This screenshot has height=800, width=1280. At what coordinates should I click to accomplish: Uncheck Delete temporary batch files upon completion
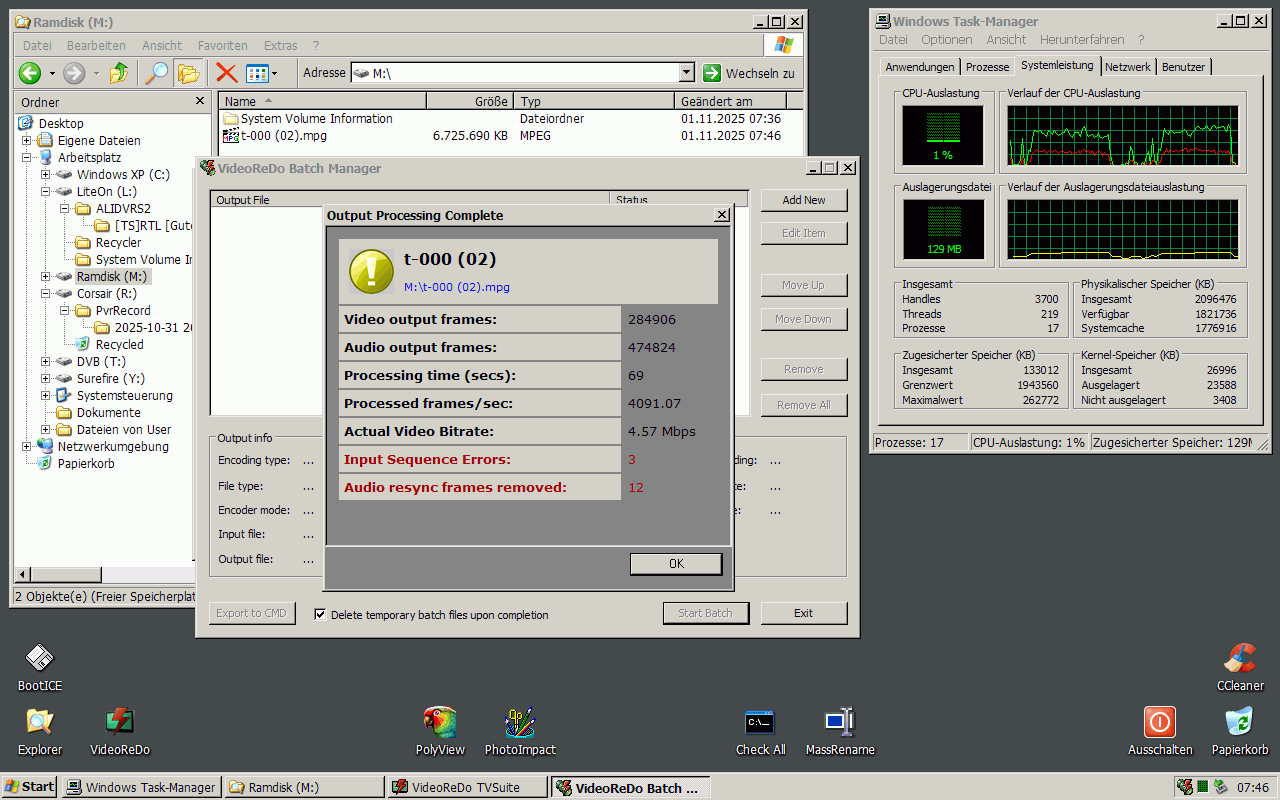320,614
